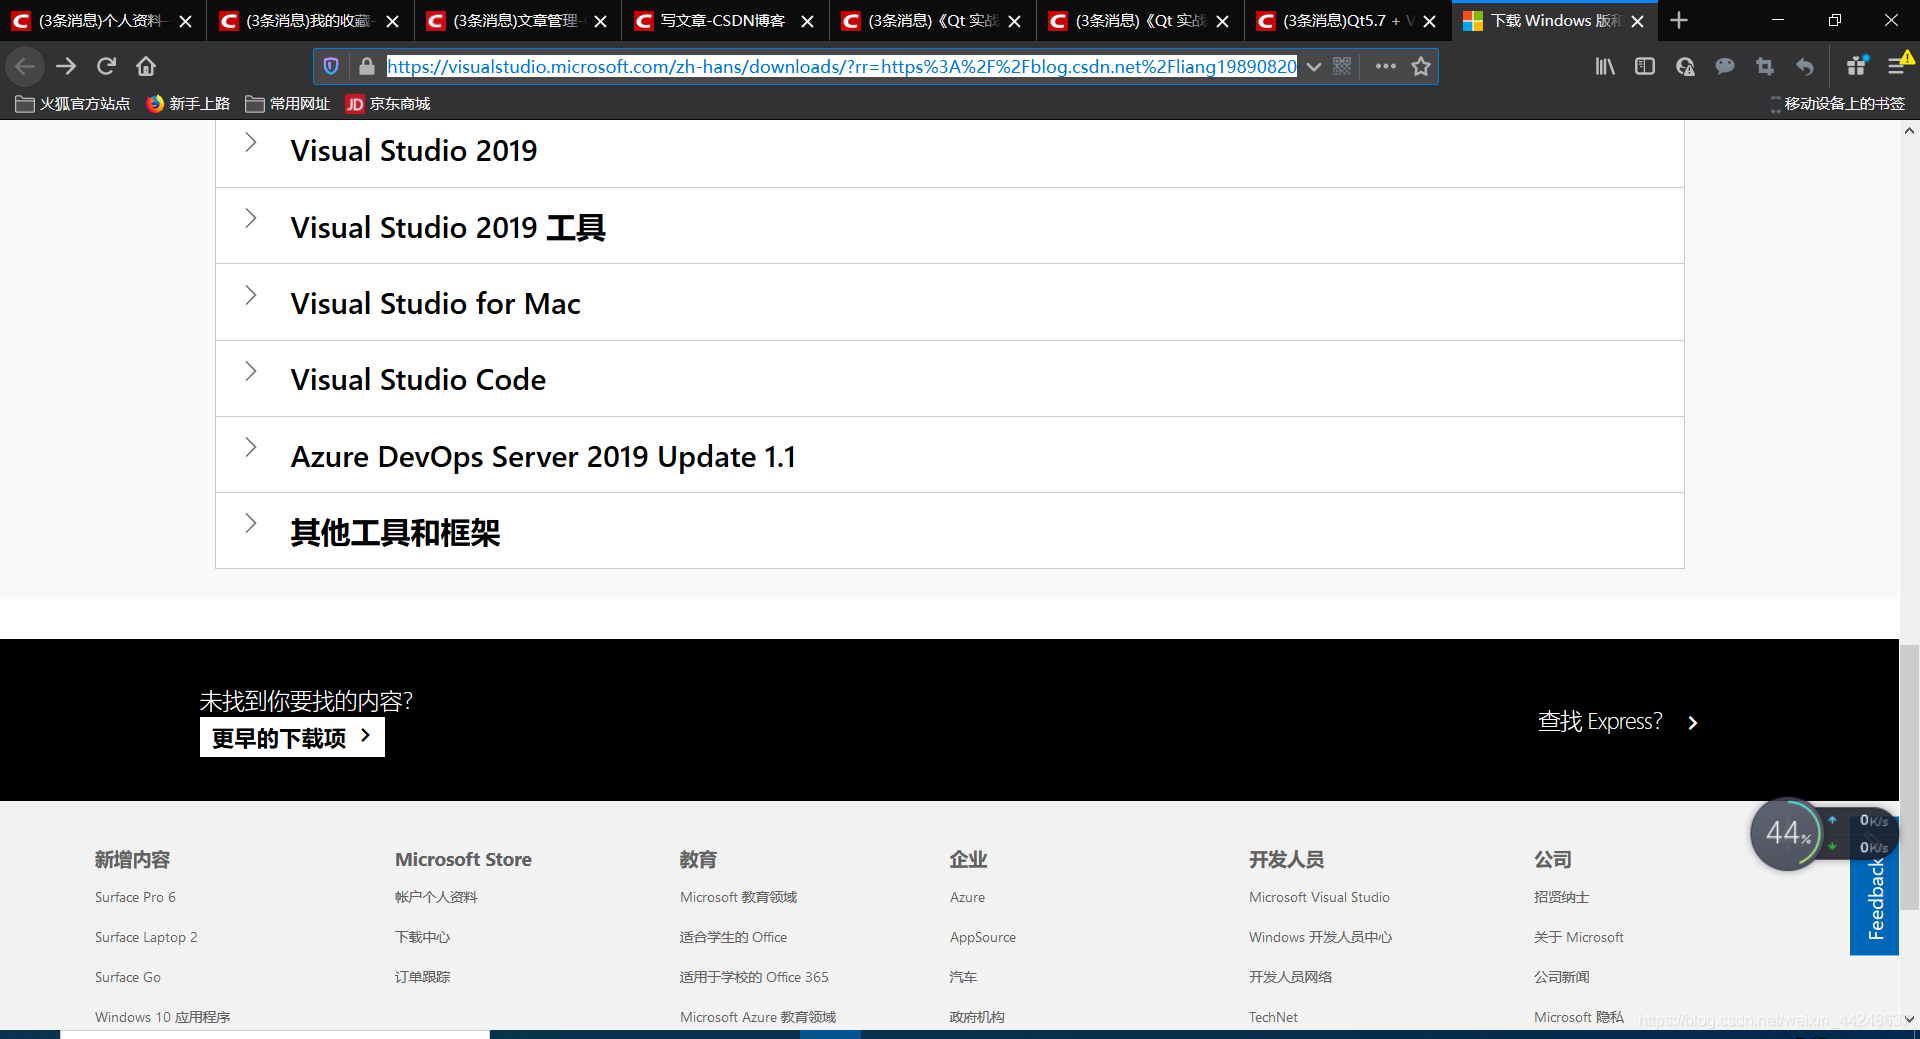Screen dimensions: 1920x1039
Task: Click the undo arrow toolbar icon
Action: (x=1805, y=66)
